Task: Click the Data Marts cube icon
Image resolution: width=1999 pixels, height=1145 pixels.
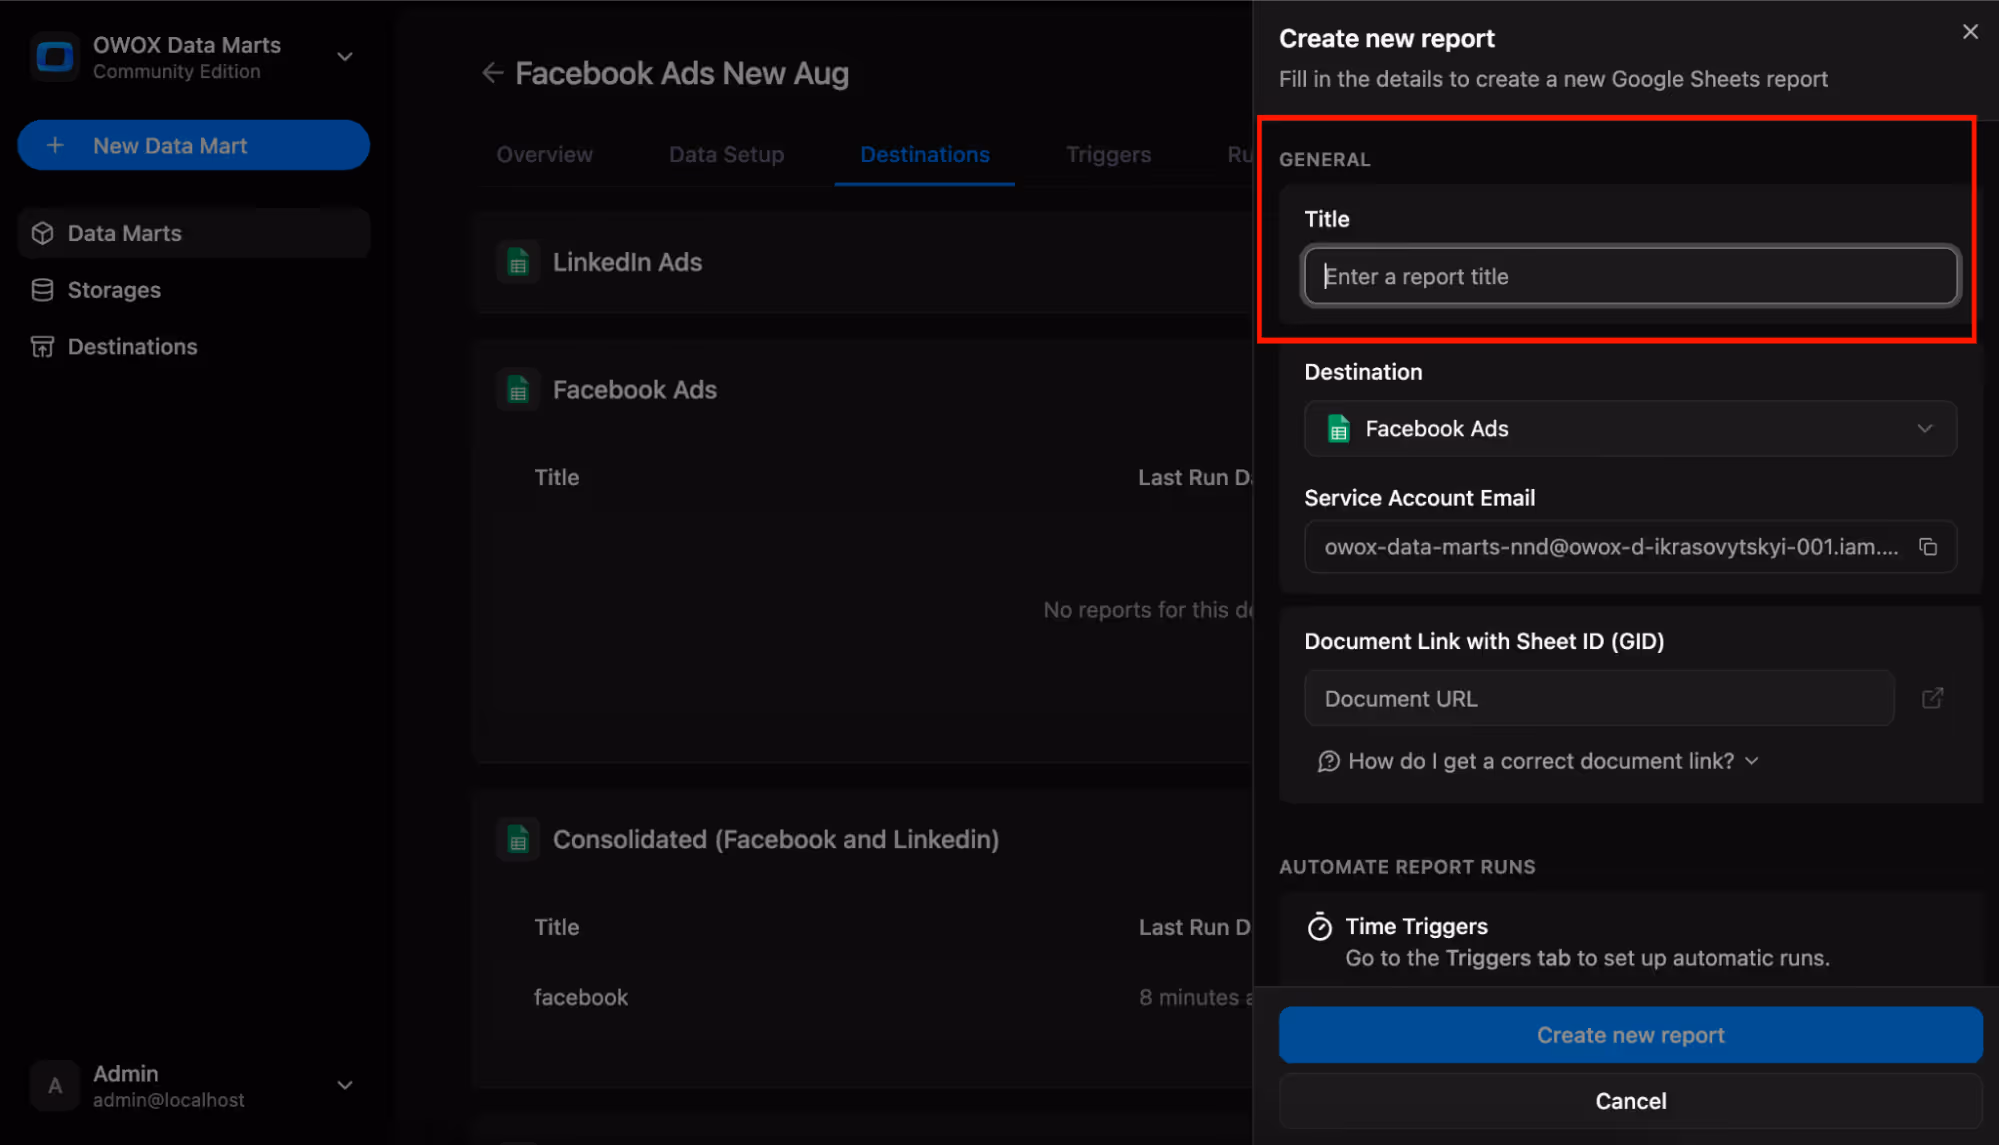Action: 42,233
